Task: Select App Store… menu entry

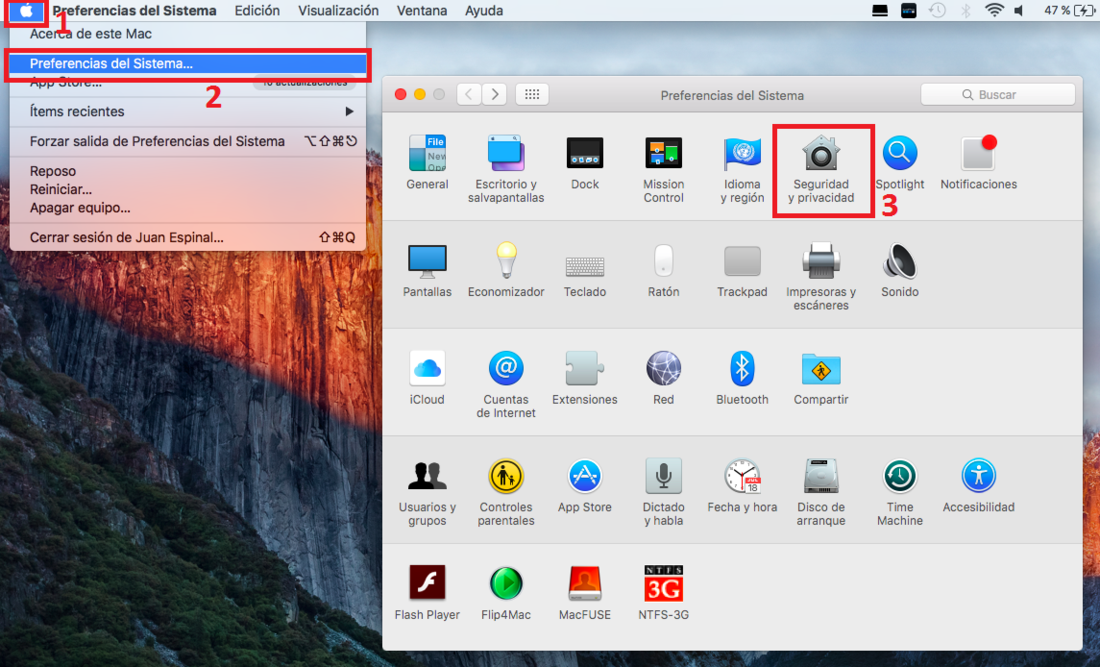Action: click(188, 82)
